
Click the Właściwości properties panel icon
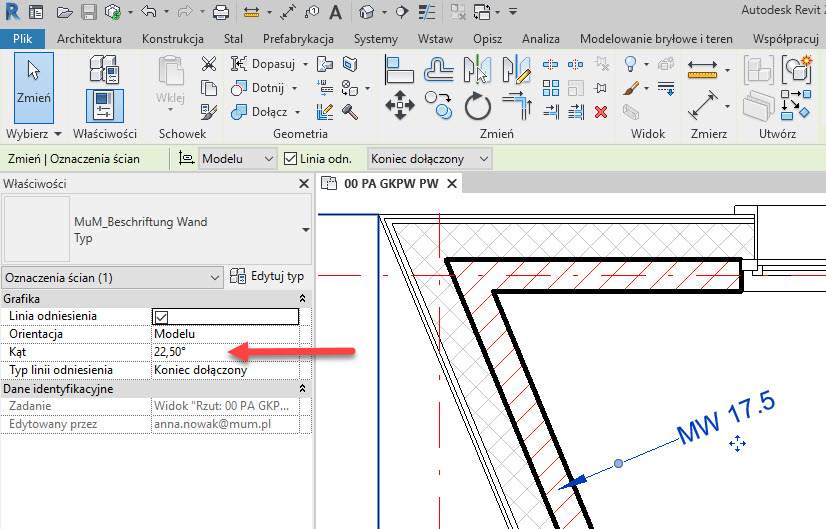104,105
